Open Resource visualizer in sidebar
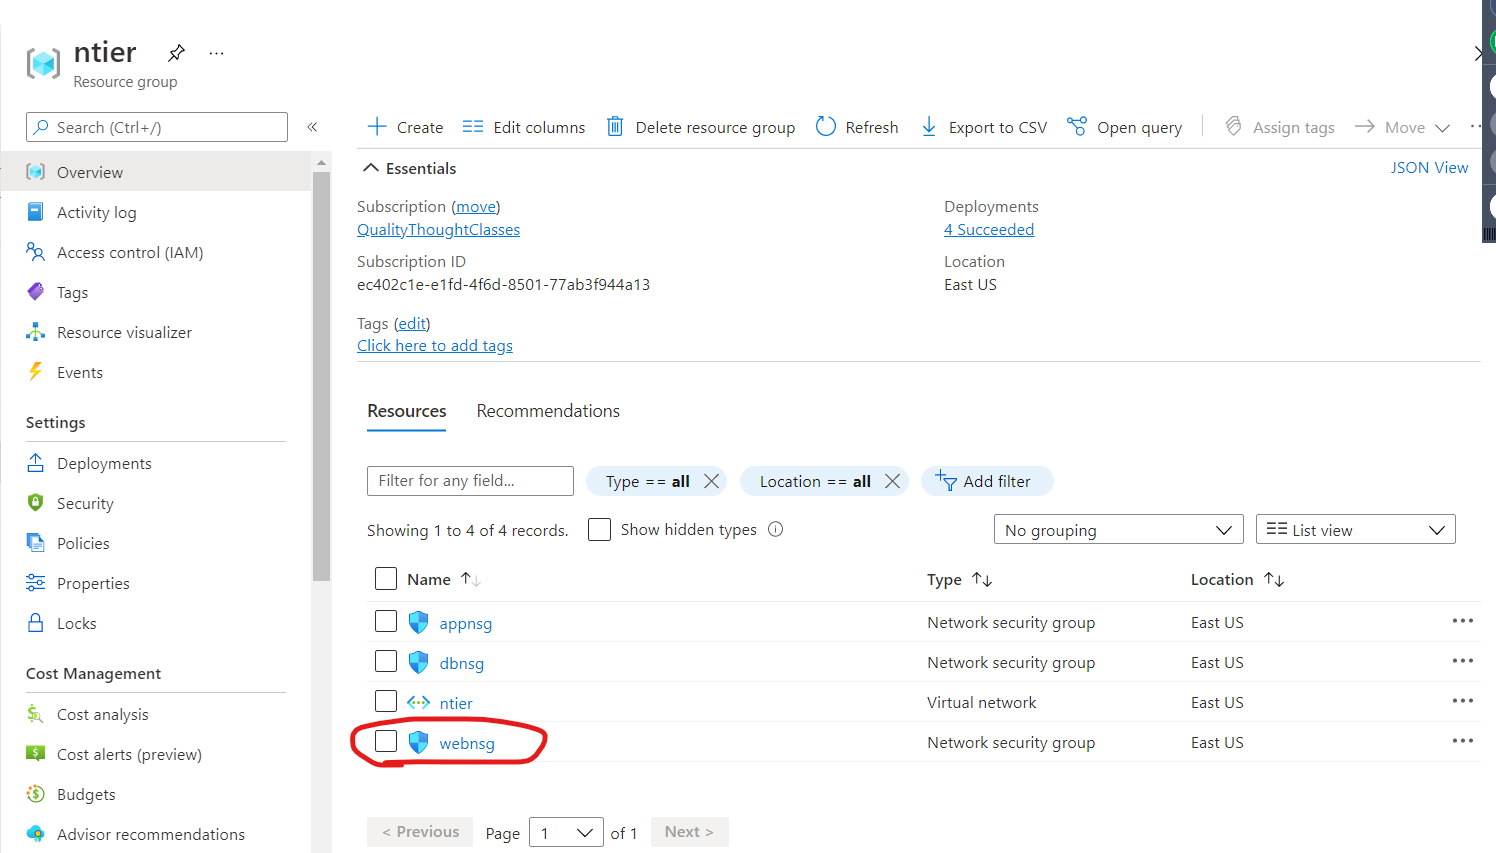The image size is (1496, 853). pos(124,332)
